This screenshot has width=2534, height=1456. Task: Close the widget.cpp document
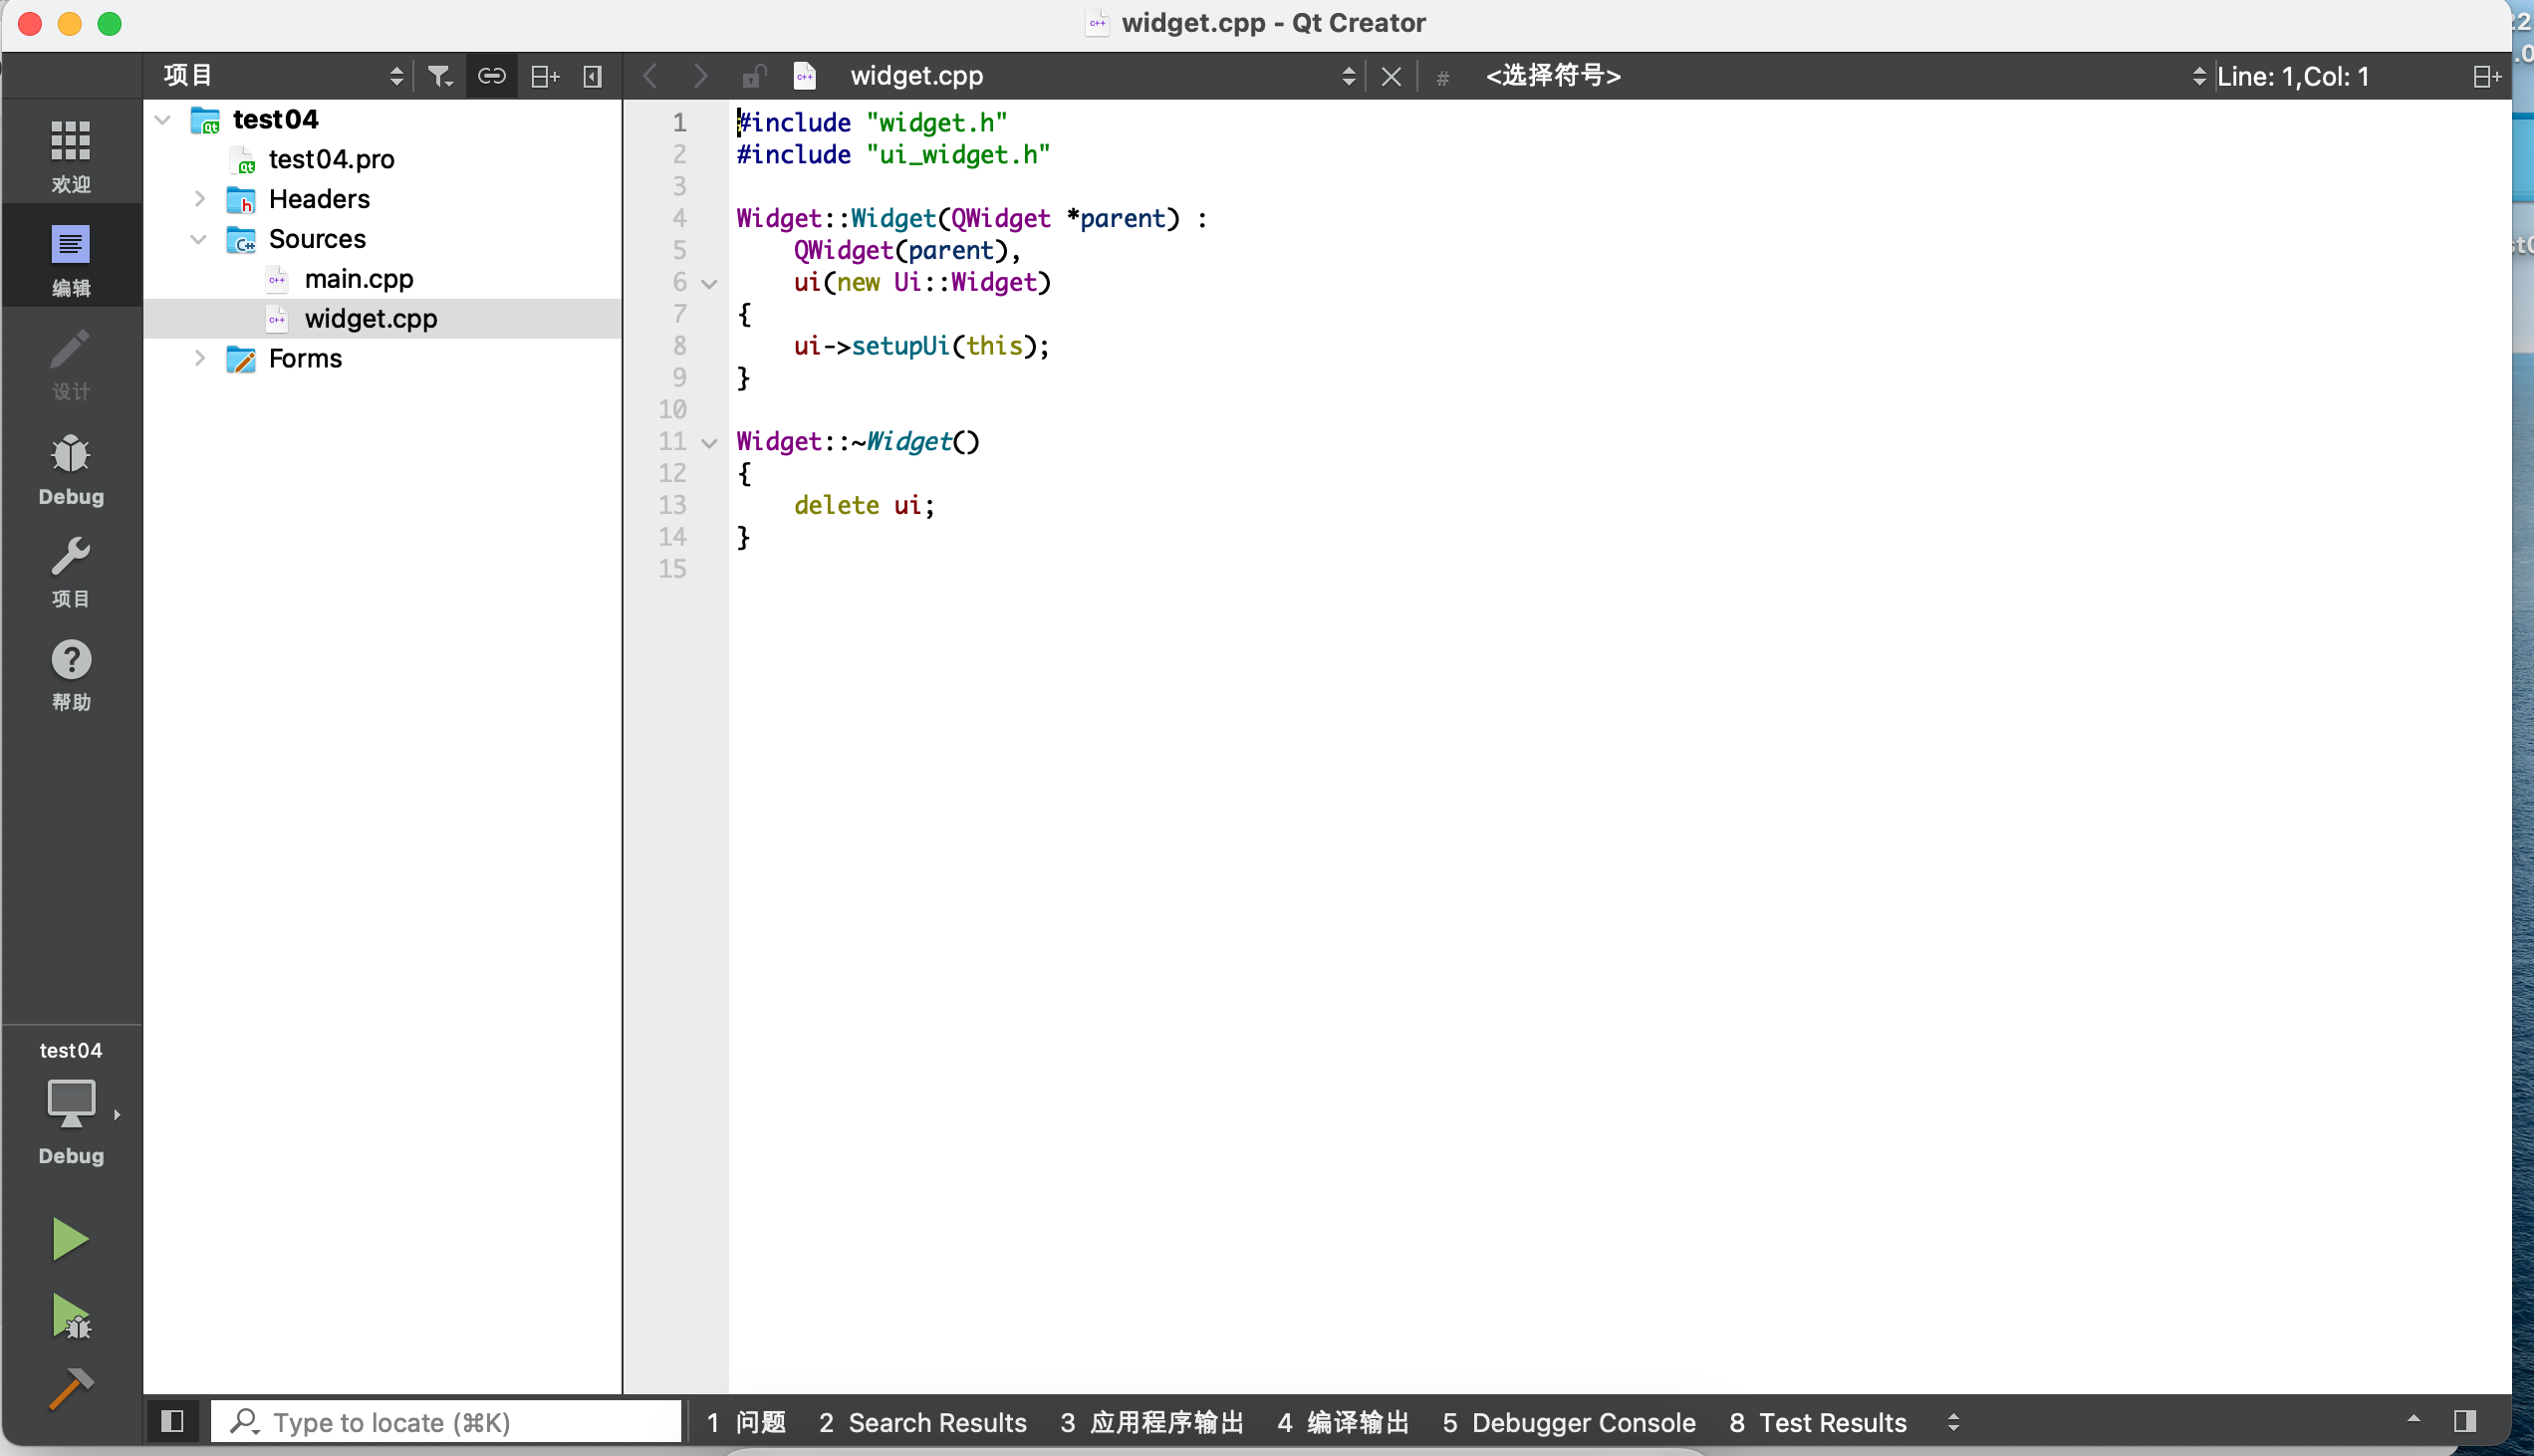[x=1391, y=75]
